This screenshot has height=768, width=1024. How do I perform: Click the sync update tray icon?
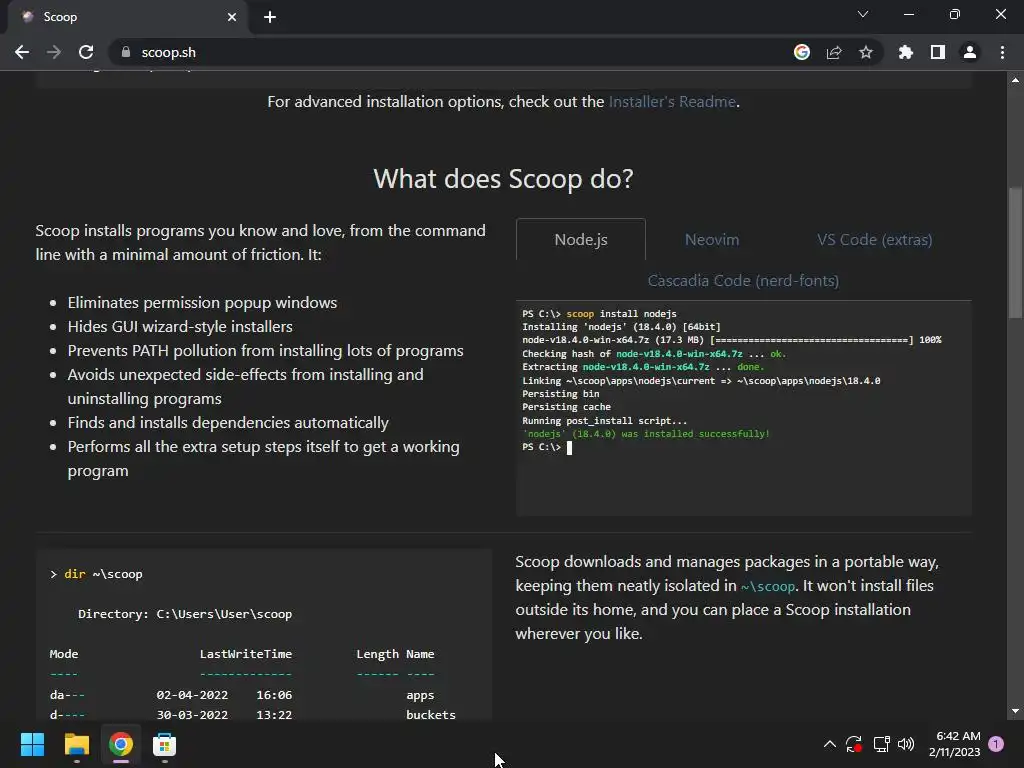tap(854, 744)
